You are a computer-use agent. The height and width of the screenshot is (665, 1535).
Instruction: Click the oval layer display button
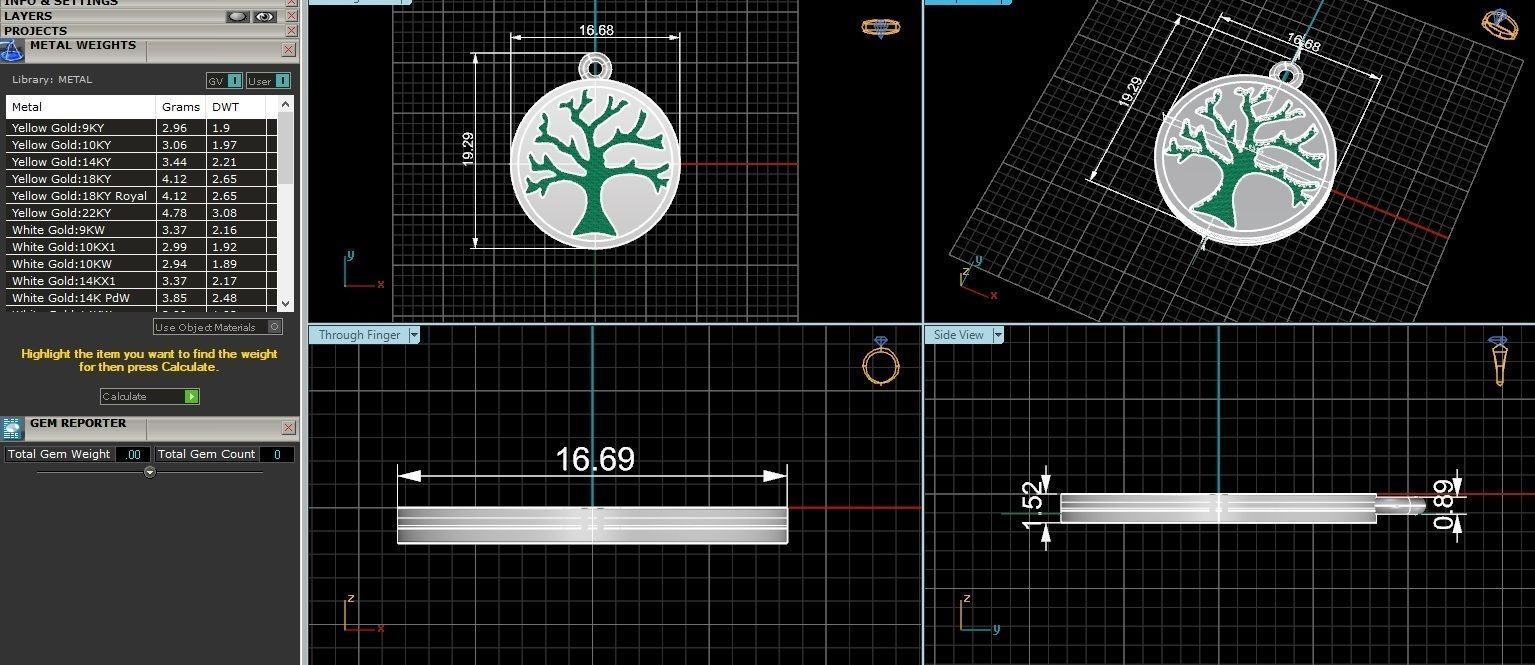click(x=238, y=16)
